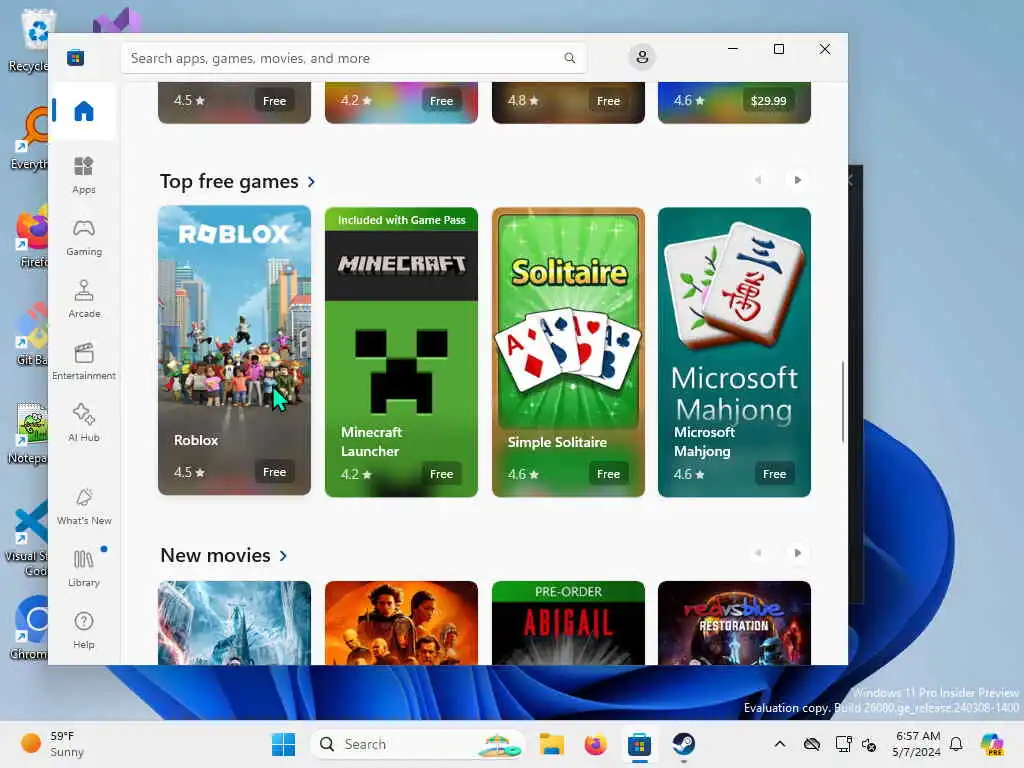Open the Library section

click(84, 568)
